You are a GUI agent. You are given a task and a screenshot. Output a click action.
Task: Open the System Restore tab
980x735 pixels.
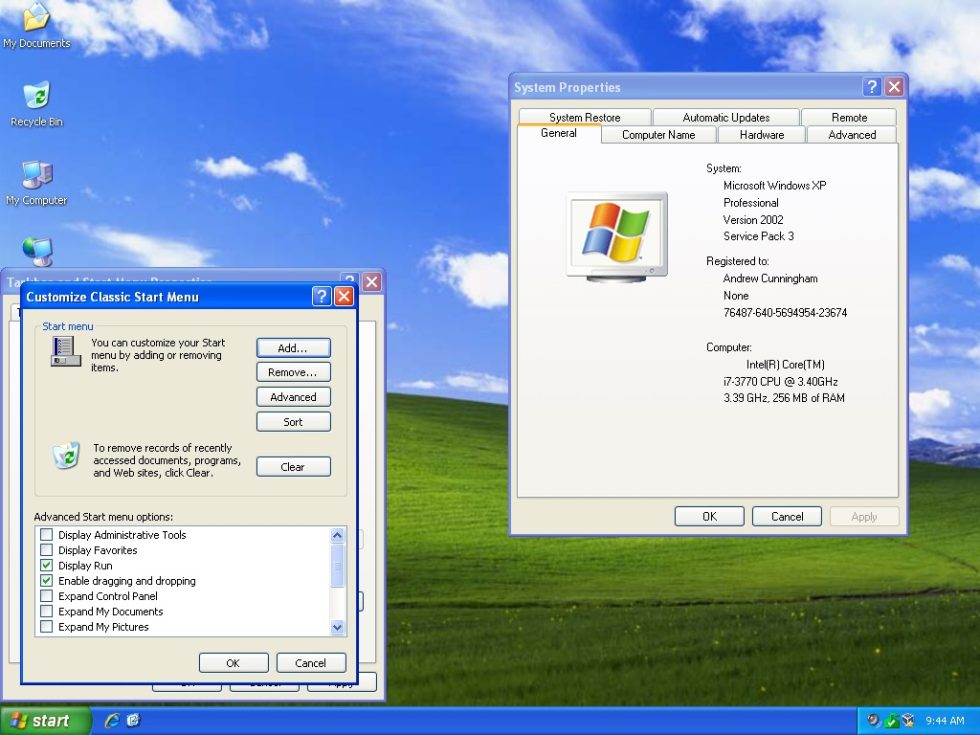point(583,116)
